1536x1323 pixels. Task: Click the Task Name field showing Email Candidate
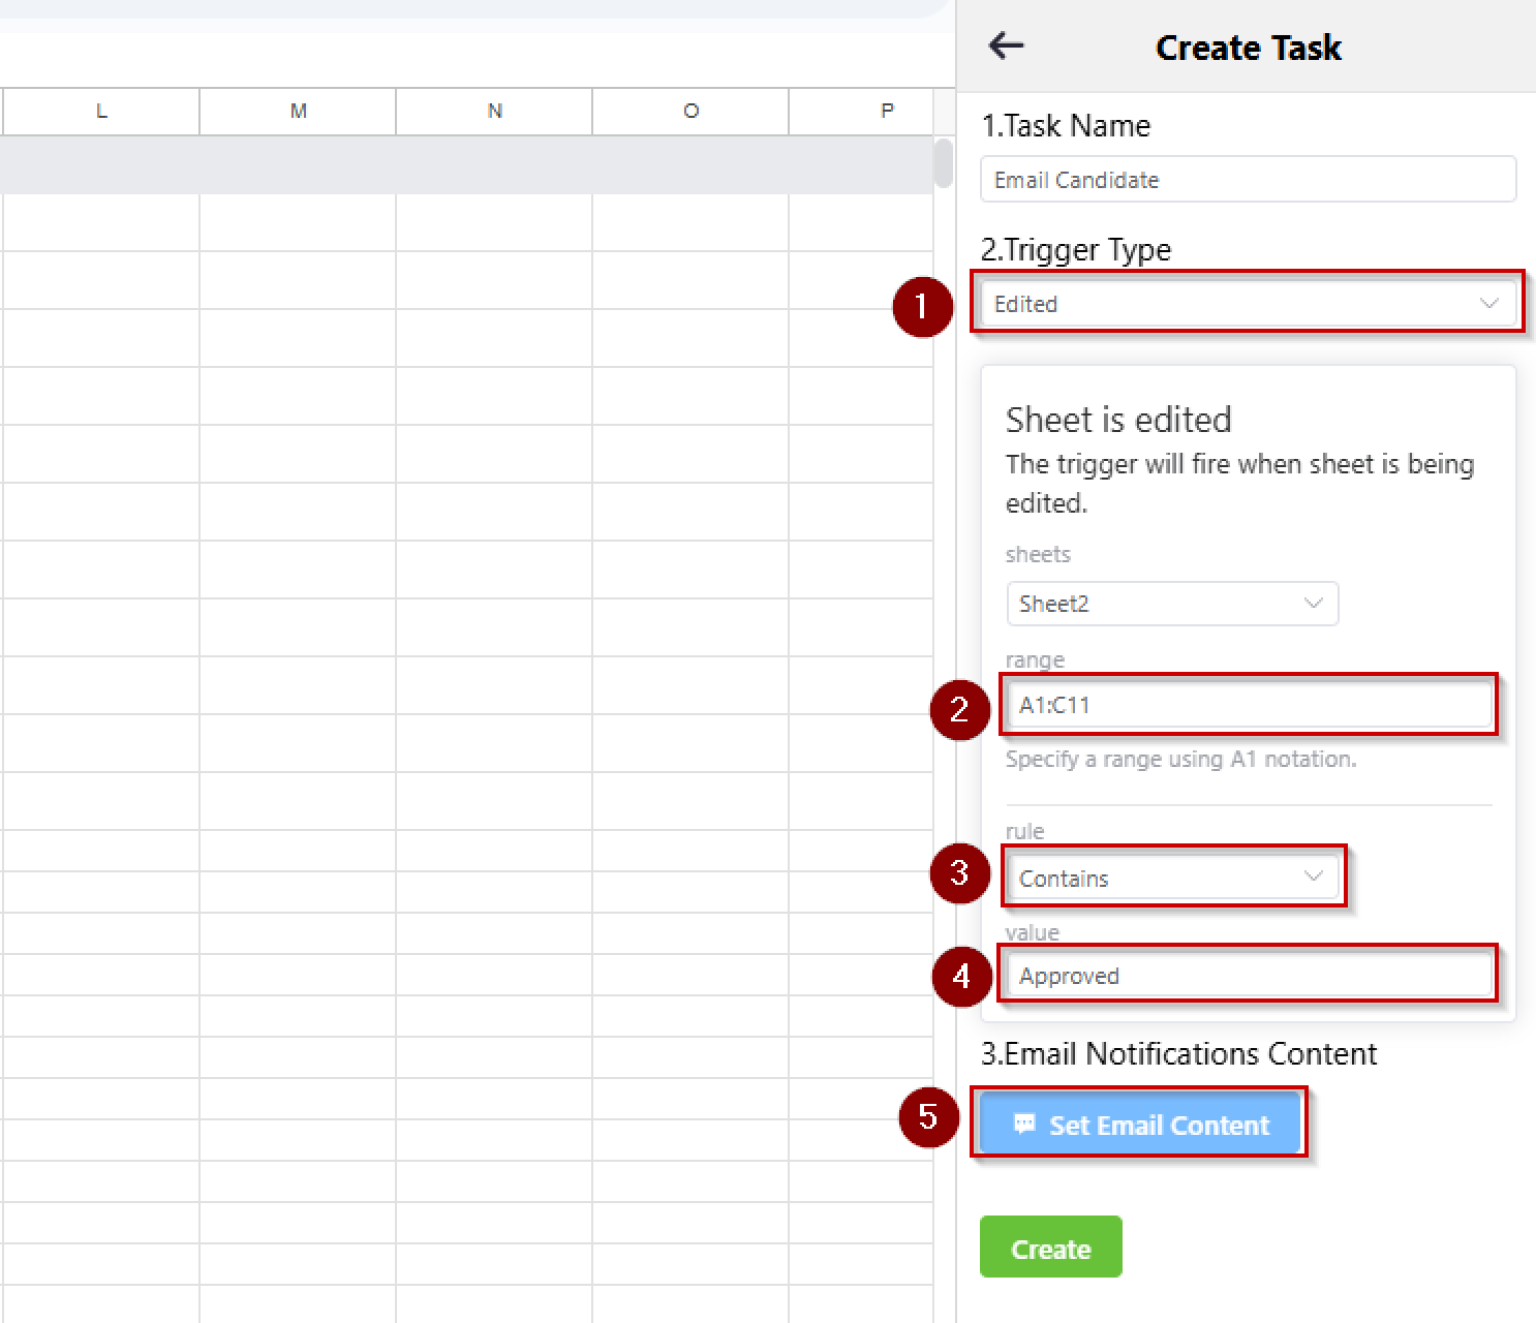[1246, 179]
